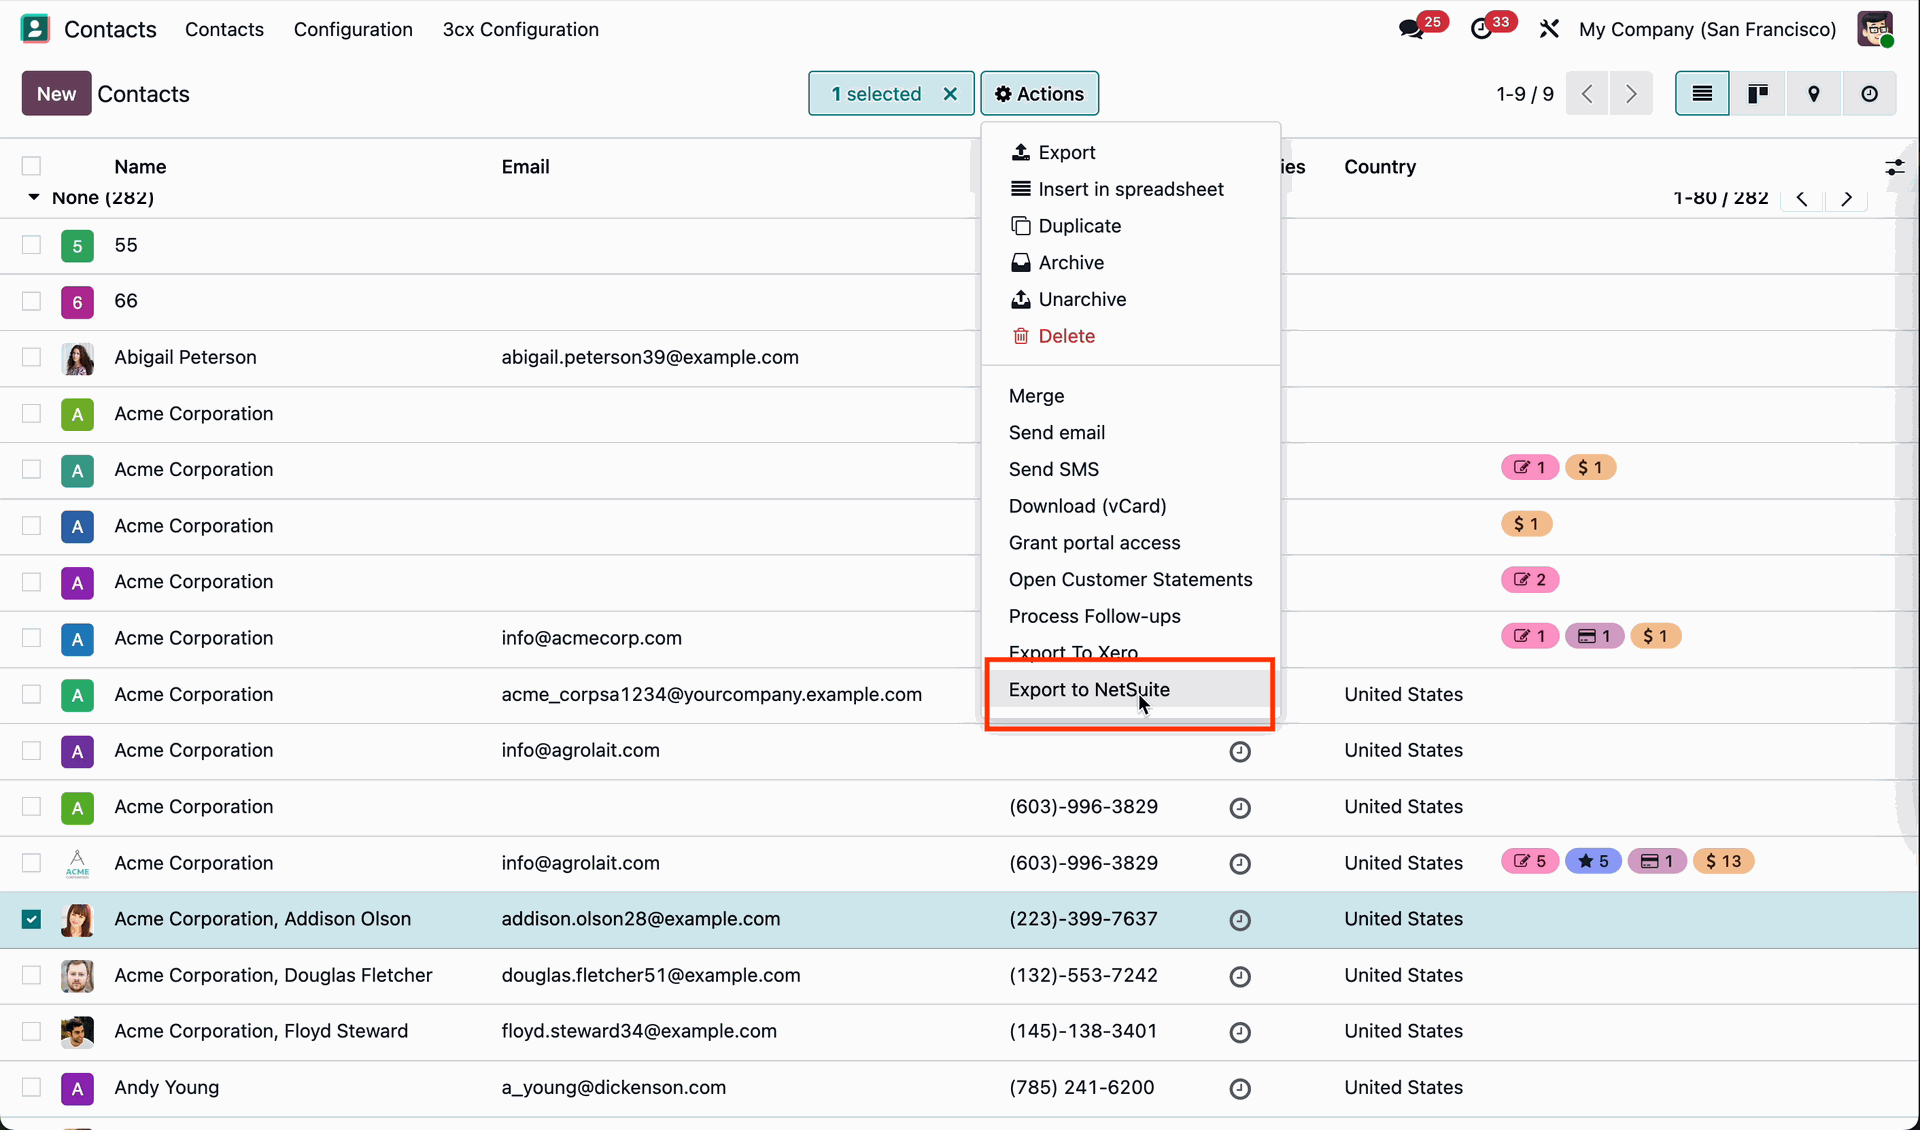Screen dimensions: 1920x1130
Task: Switch to list view
Action: click(1702, 94)
